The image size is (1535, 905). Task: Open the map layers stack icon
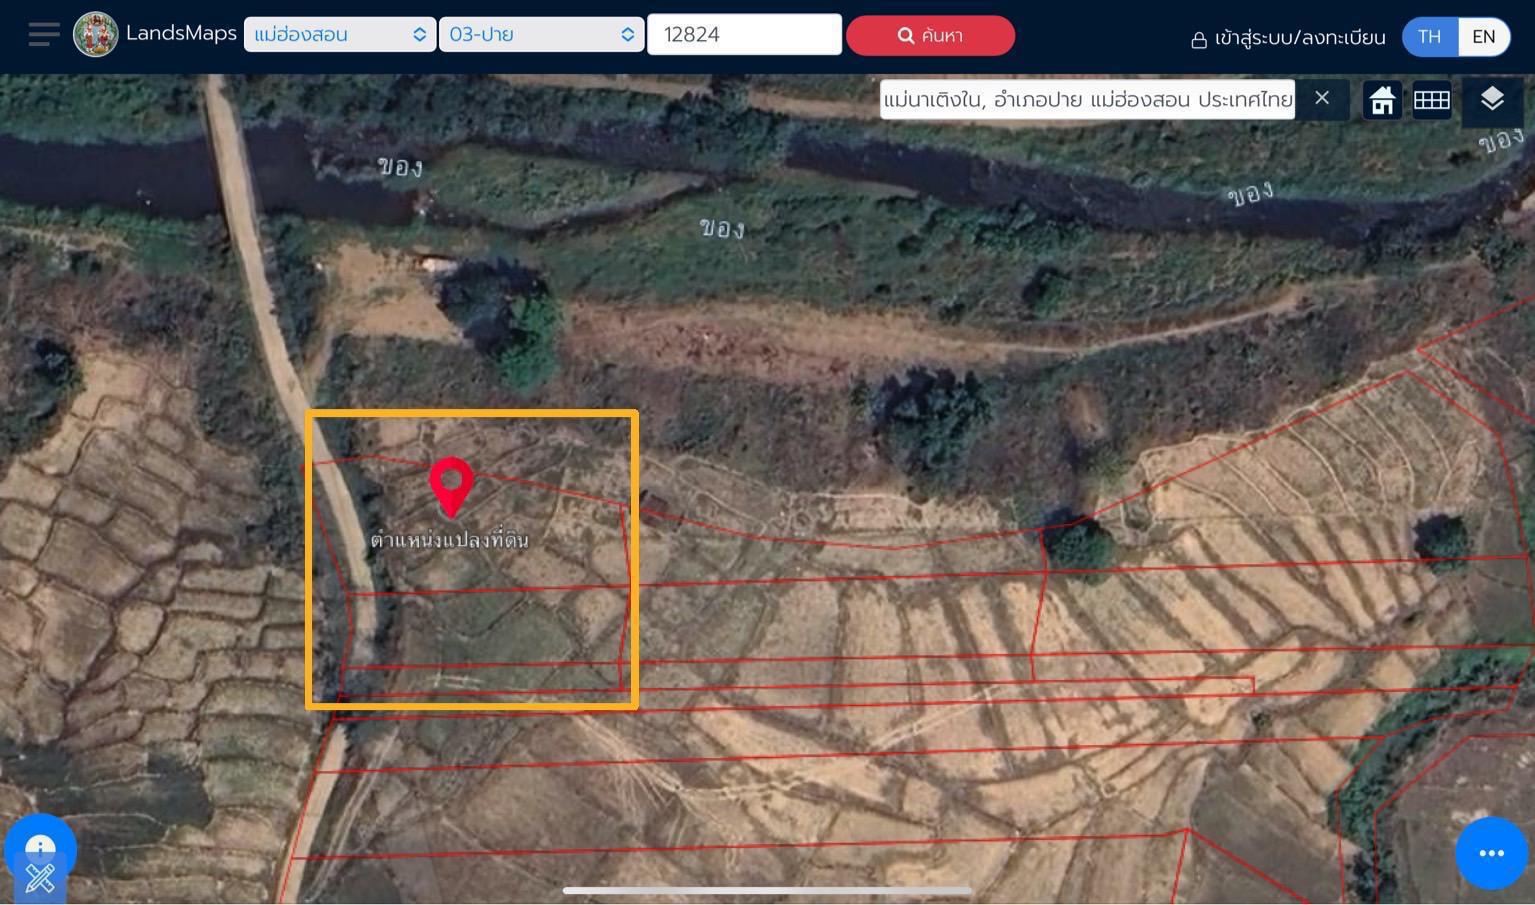[1491, 99]
